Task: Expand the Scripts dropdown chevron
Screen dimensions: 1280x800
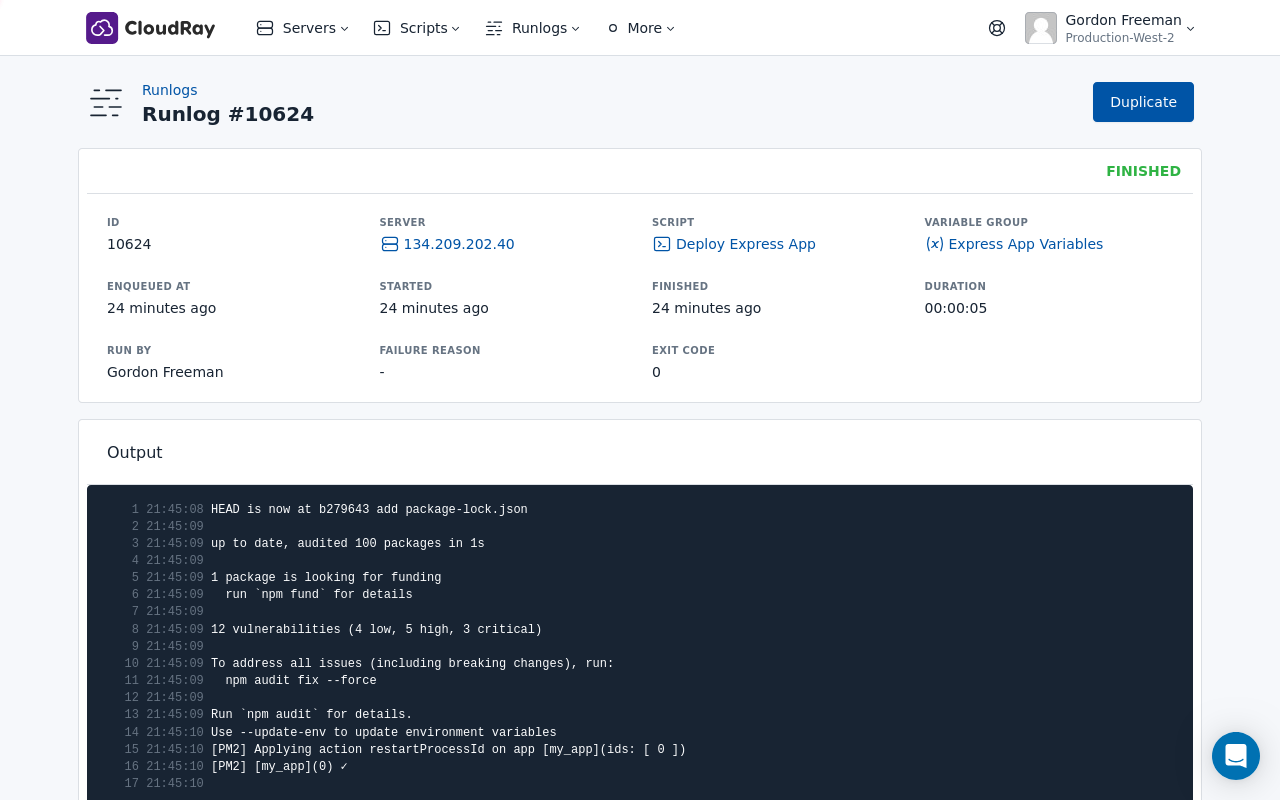Action: 455,29
